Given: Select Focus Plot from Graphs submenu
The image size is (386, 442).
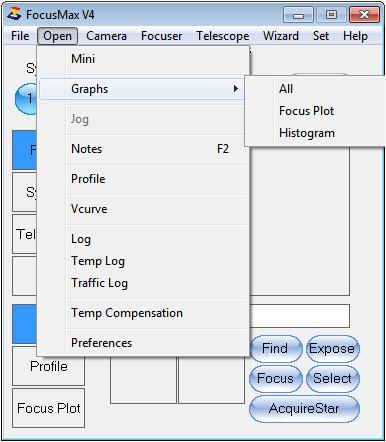Looking at the screenshot, I should [x=306, y=111].
